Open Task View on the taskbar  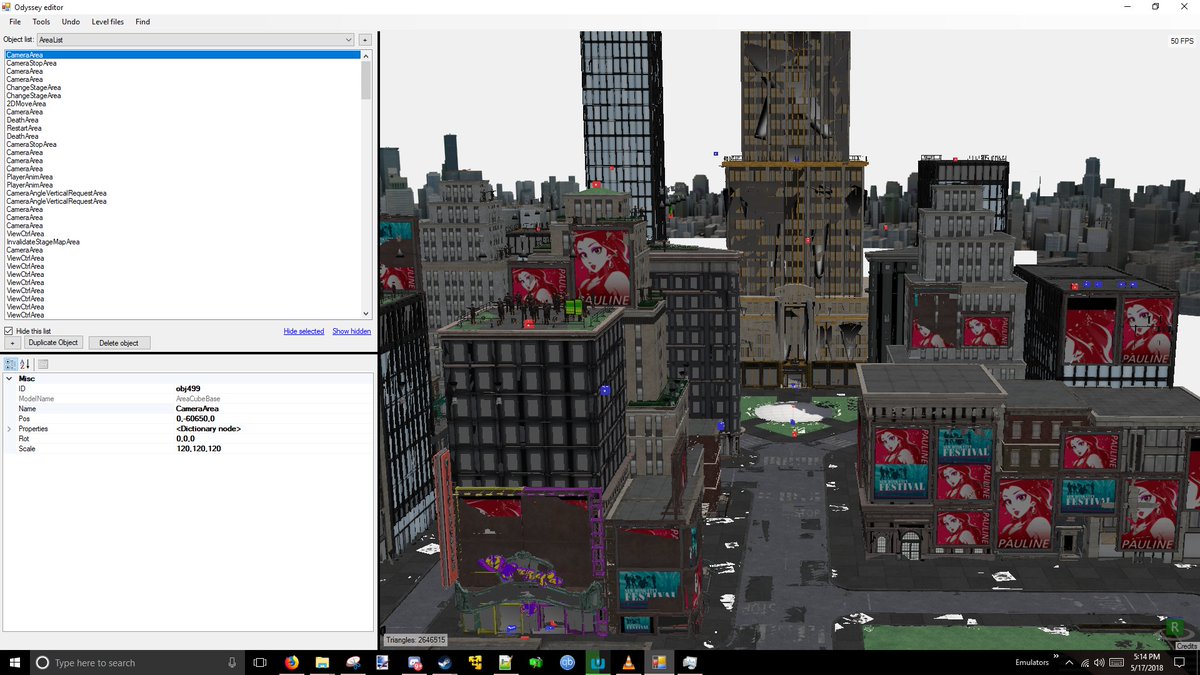click(259, 662)
